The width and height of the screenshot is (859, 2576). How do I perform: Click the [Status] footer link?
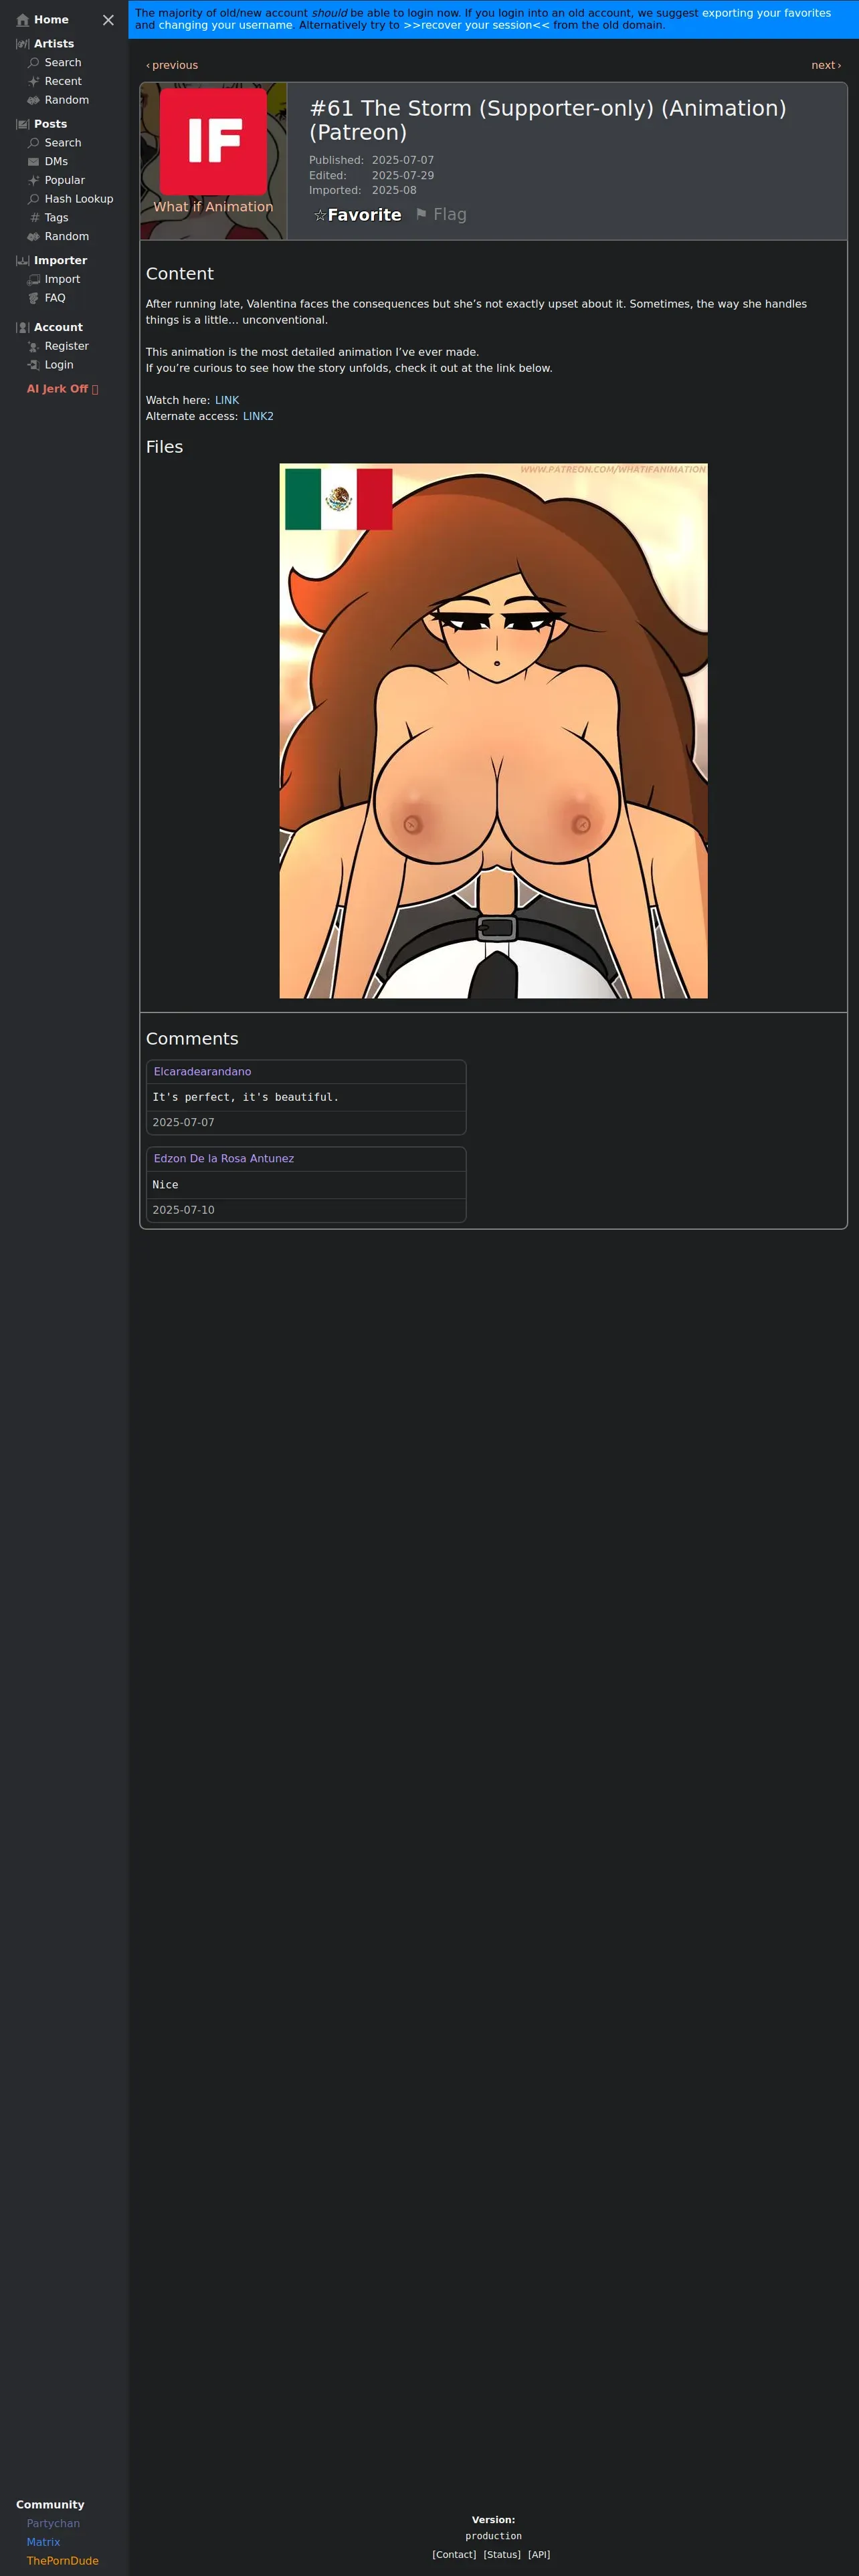tap(502, 2555)
